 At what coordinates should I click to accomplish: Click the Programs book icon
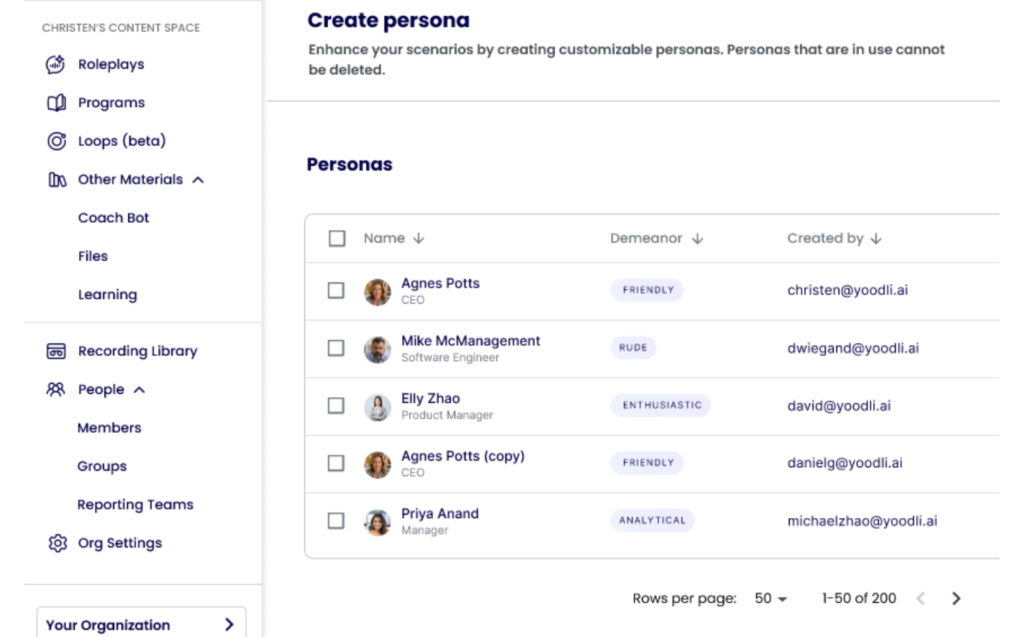(56, 103)
